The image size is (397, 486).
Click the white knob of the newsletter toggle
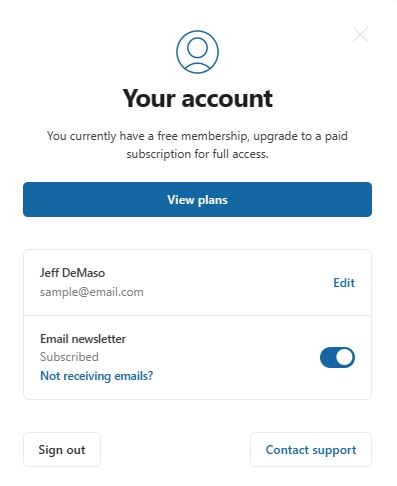344,357
